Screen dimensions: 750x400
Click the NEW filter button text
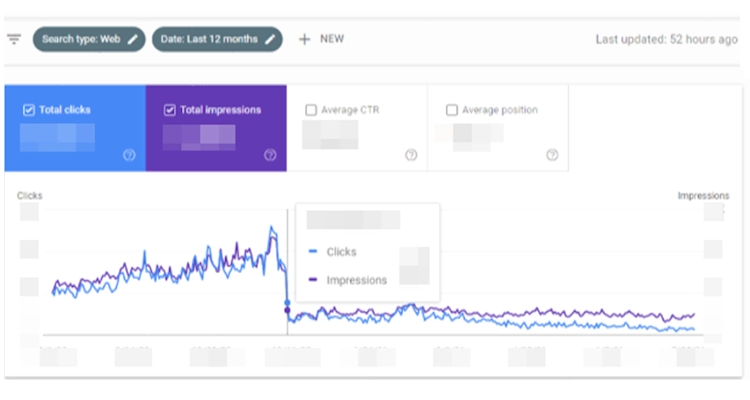[x=332, y=39]
